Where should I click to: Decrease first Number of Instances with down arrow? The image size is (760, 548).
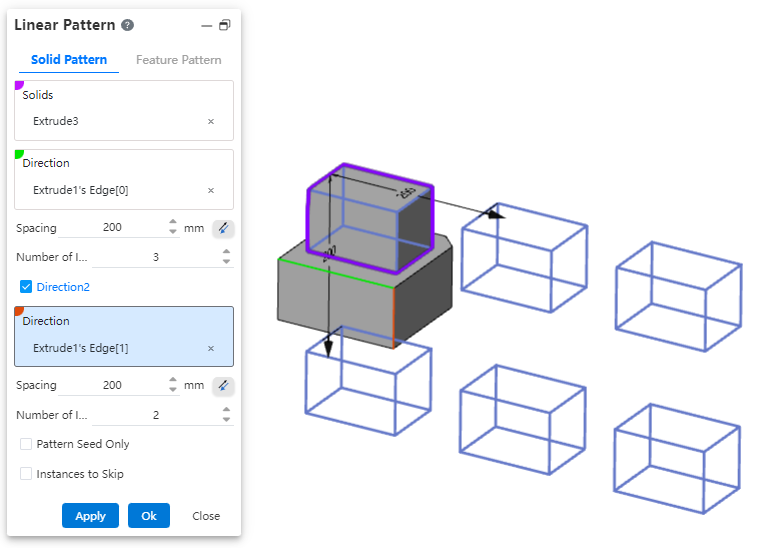[226, 262]
